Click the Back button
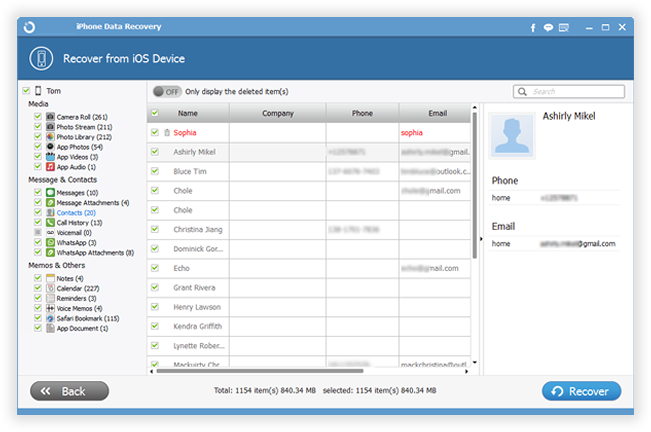 69,391
